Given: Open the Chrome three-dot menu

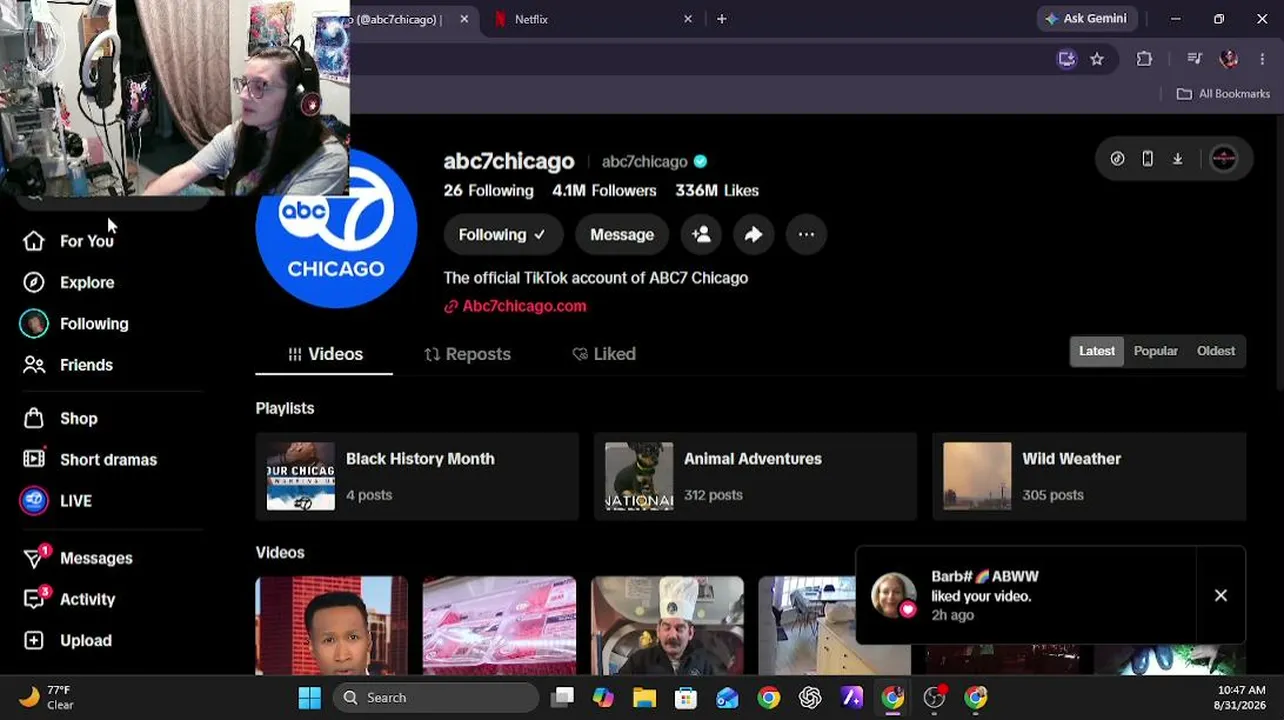Looking at the screenshot, I should [x=1262, y=59].
